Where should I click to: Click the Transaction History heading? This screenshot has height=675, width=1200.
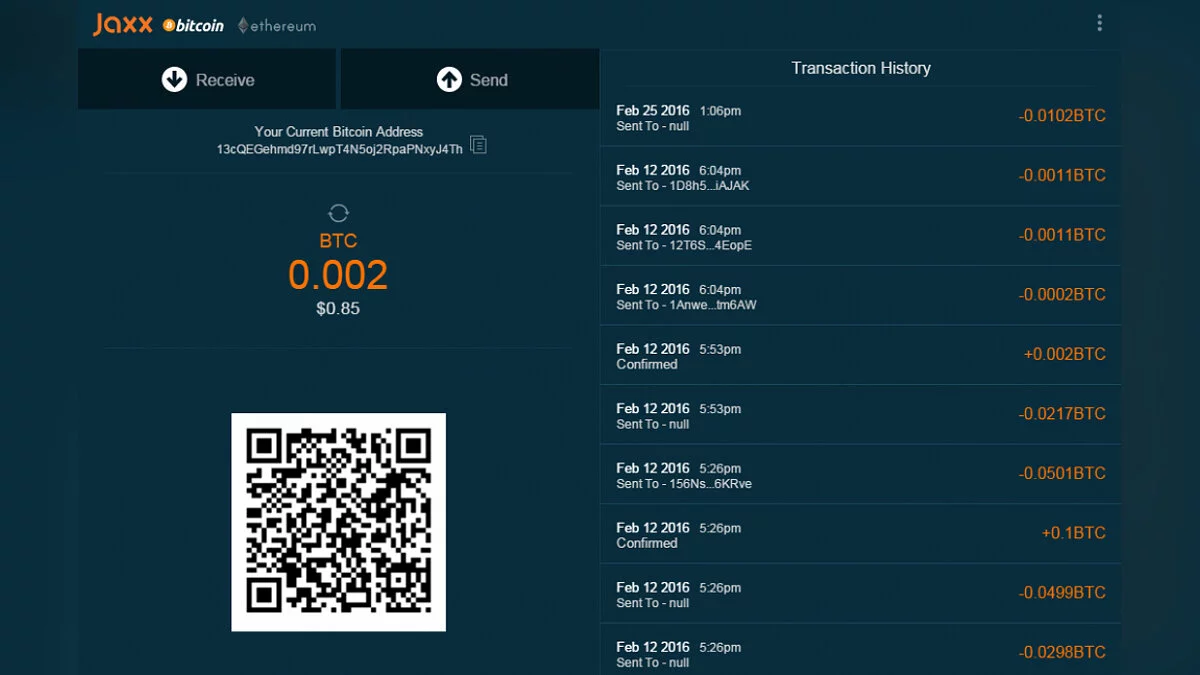click(861, 68)
